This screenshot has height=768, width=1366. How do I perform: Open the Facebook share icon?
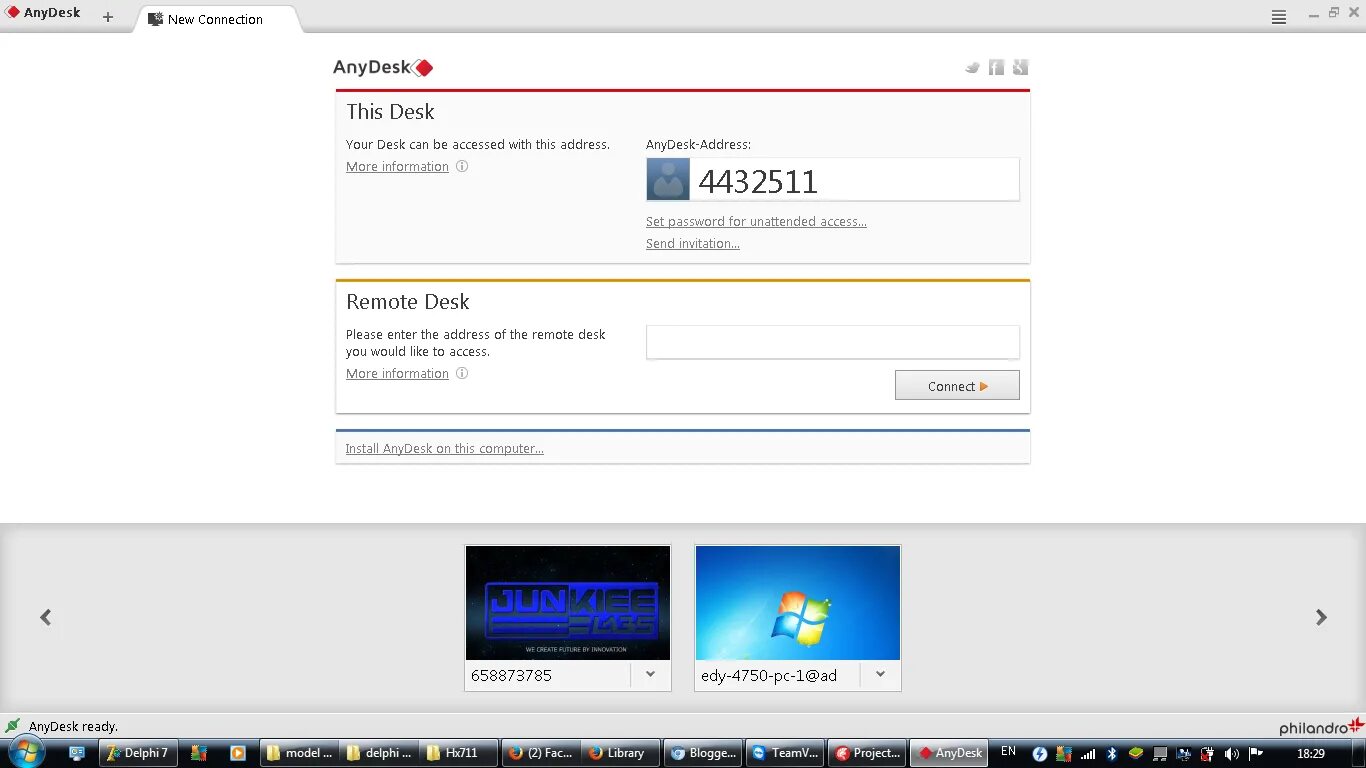tap(996, 67)
